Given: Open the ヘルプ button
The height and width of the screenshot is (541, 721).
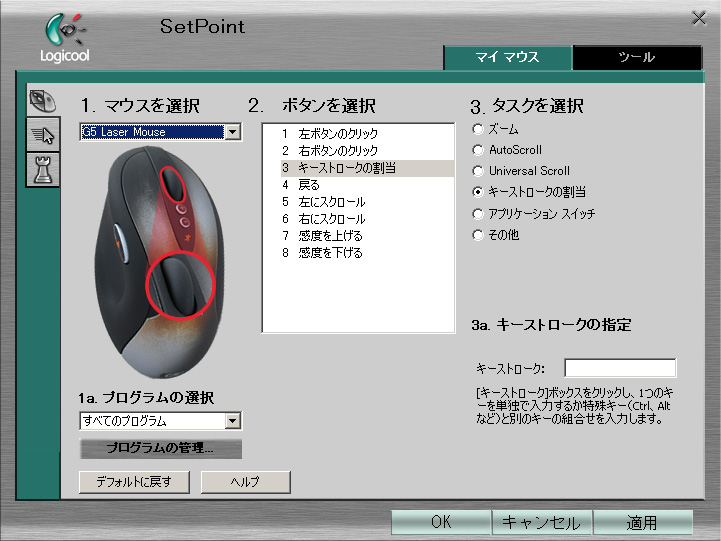Looking at the screenshot, I should (x=246, y=482).
